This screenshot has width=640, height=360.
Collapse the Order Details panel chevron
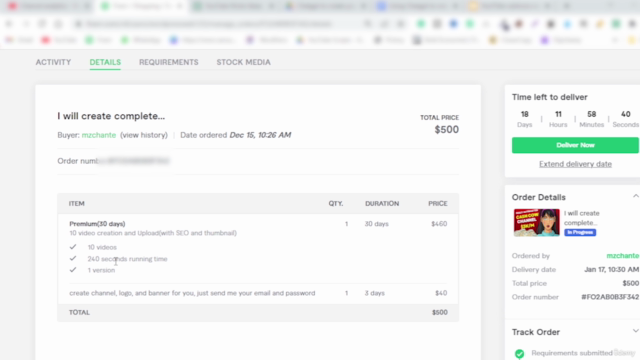click(x=636, y=196)
